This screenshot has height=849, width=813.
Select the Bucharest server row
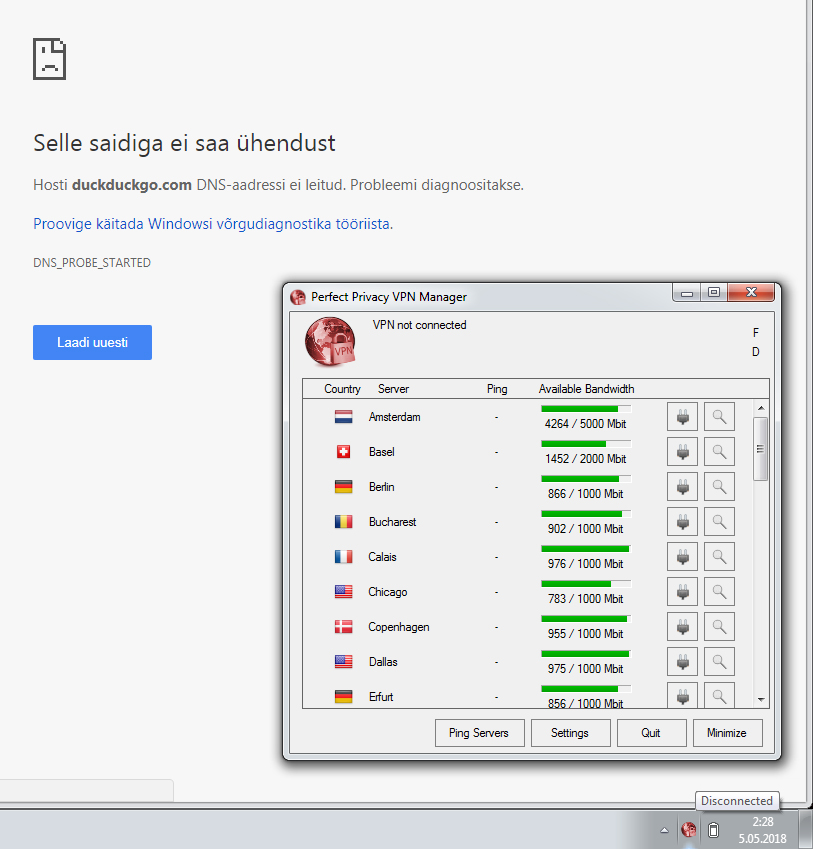tap(528, 522)
